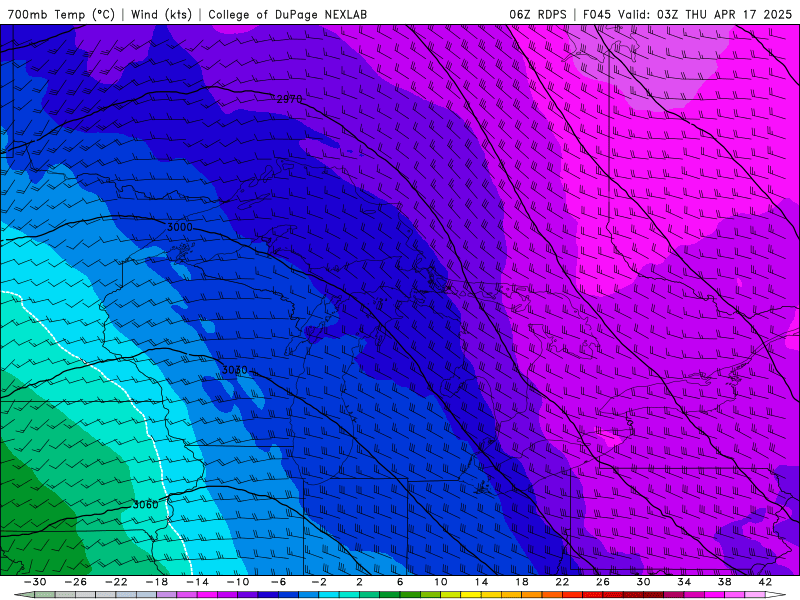800x600 pixels.
Task: Click the 42 colorbar tick label
Action: click(765, 582)
